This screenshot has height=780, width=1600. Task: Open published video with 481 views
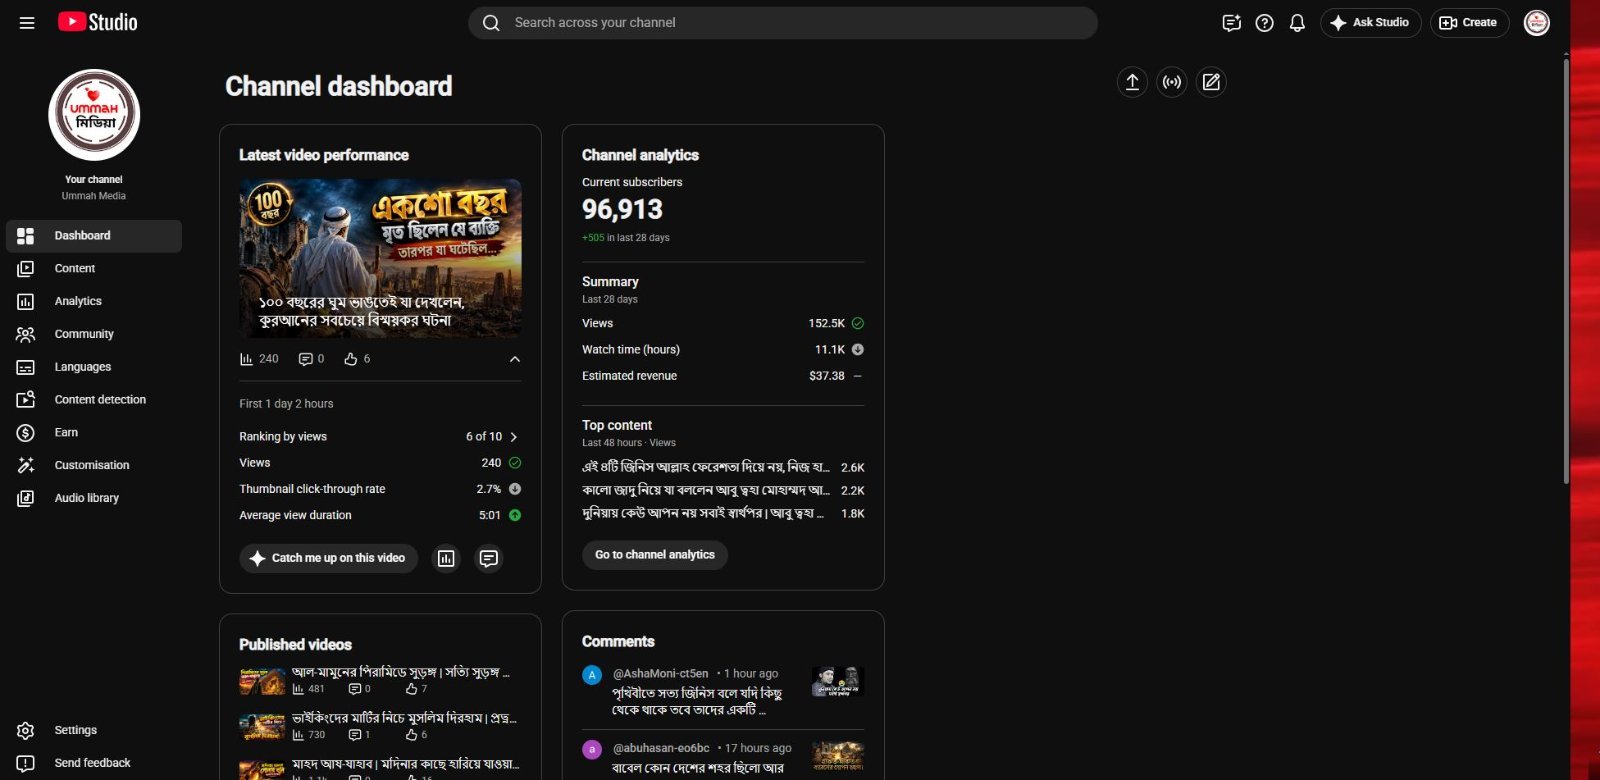[380, 680]
